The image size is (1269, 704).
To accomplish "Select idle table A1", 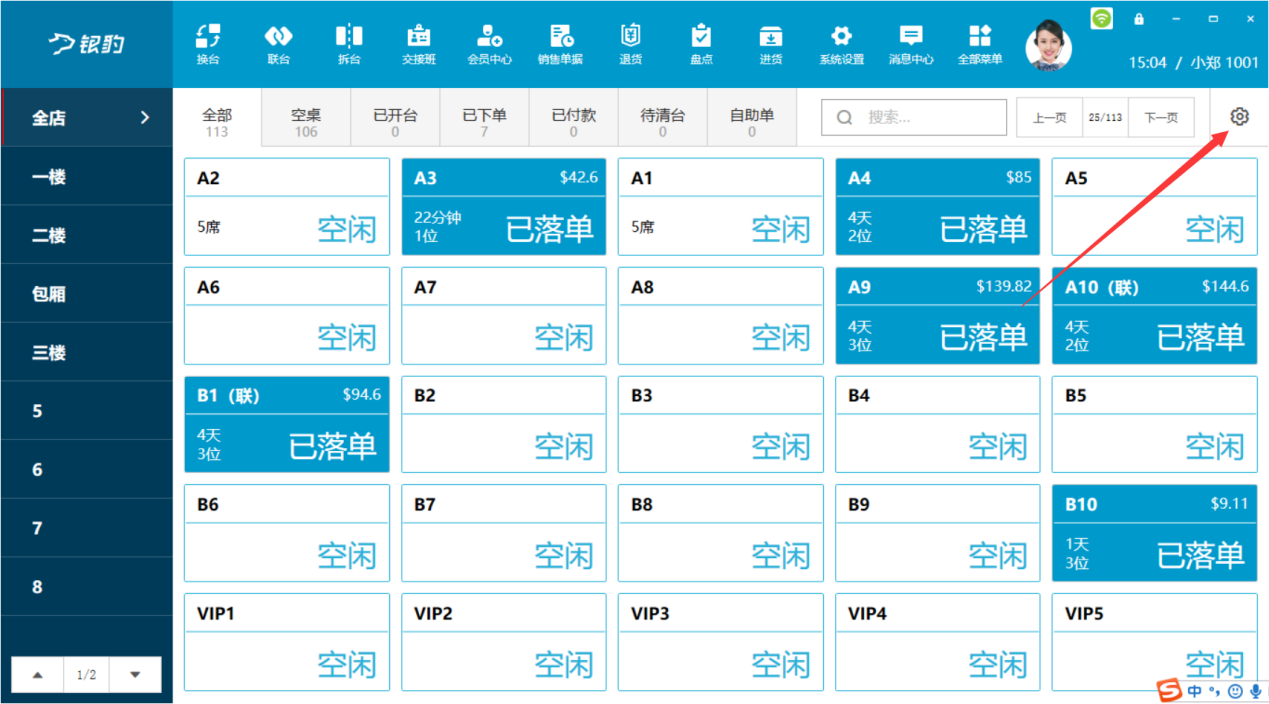I will click(x=721, y=207).
